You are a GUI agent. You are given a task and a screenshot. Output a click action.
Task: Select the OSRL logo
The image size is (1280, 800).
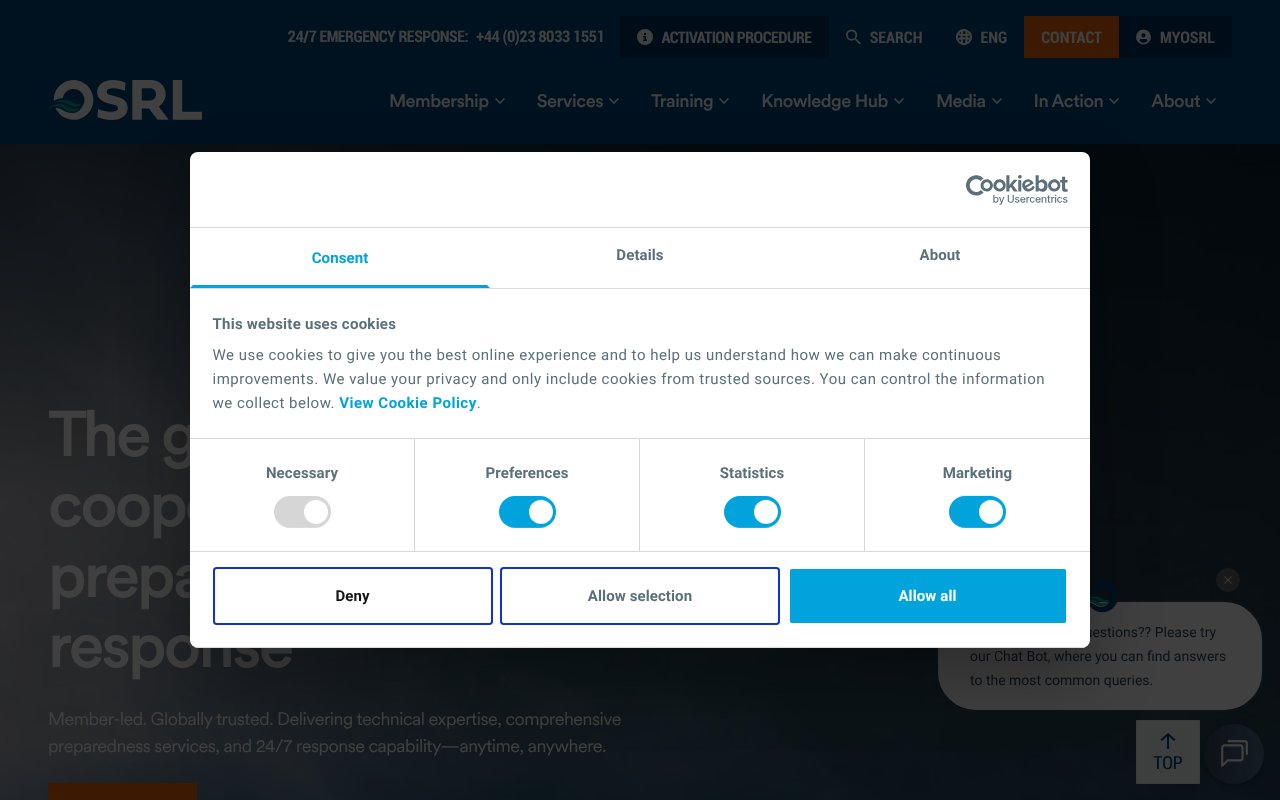(126, 100)
